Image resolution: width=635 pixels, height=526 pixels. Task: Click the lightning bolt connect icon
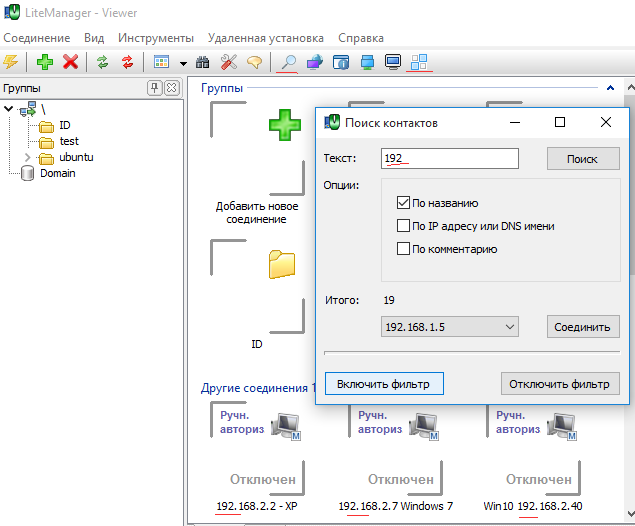click(11, 62)
